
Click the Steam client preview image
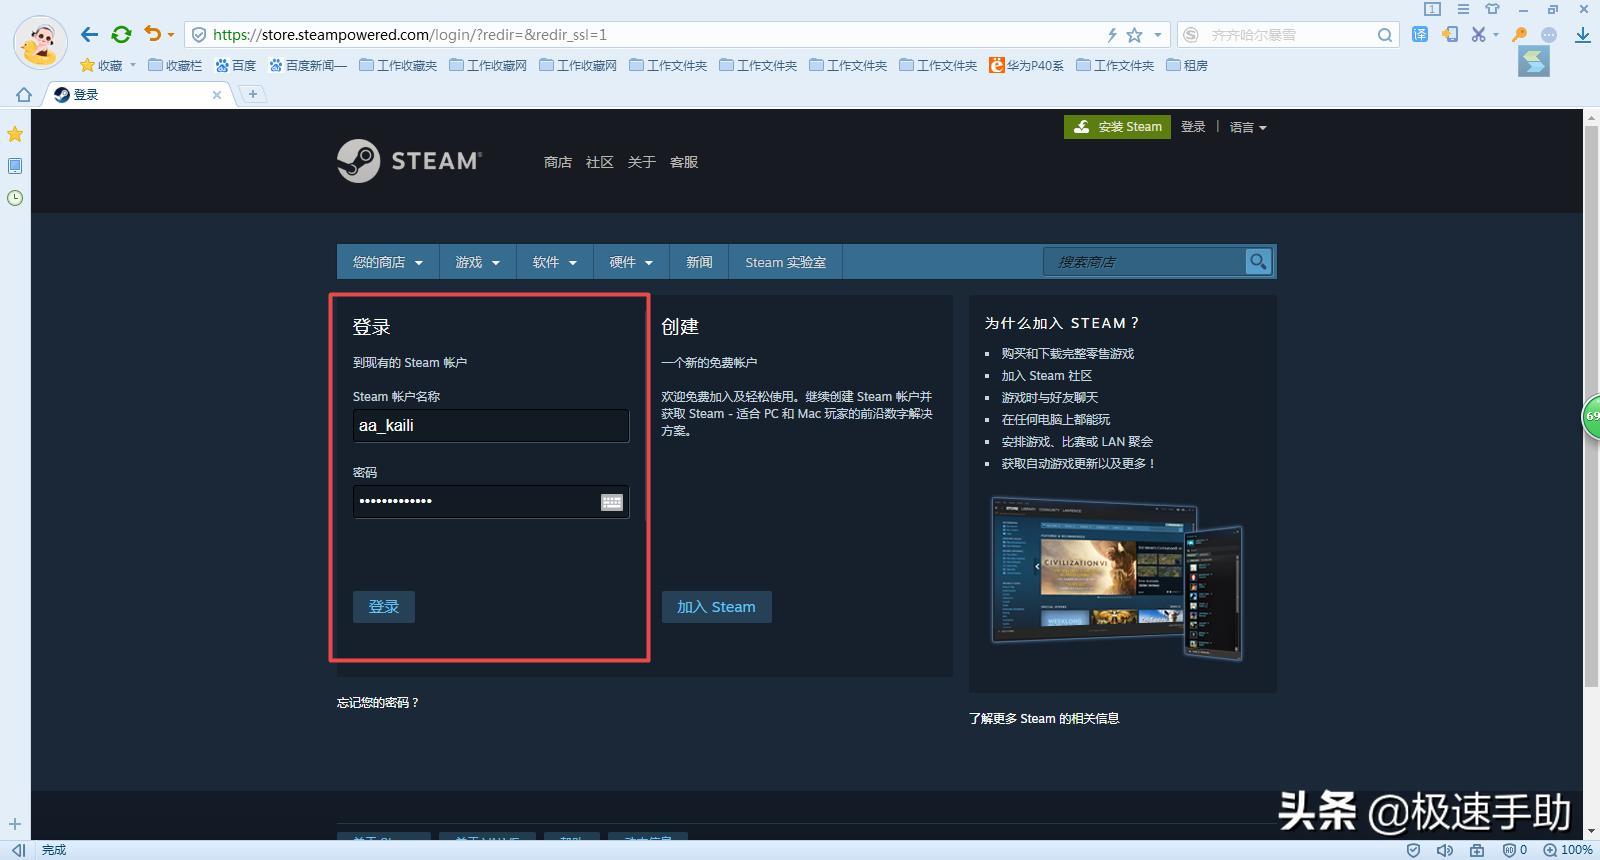click(x=1116, y=578)
